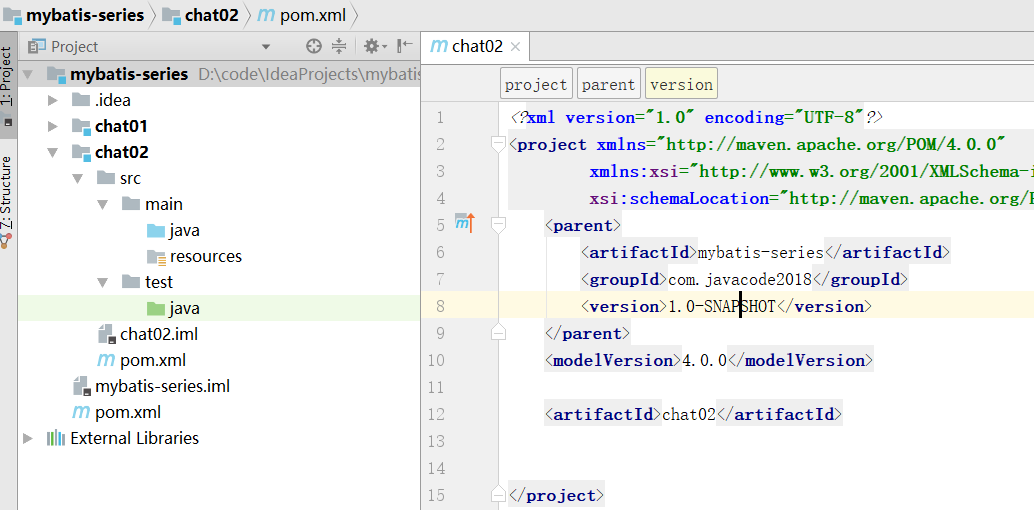
Task: Expand the chat01 module
Action: tap(53, 126)
